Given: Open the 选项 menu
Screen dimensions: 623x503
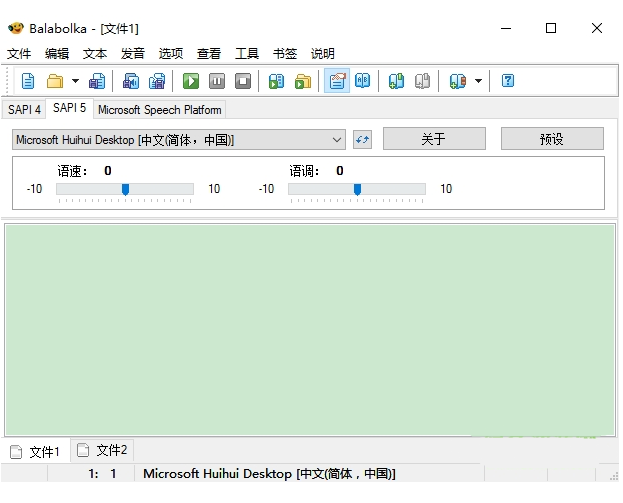Looking at the screenshot, I should tap(171, 54).
